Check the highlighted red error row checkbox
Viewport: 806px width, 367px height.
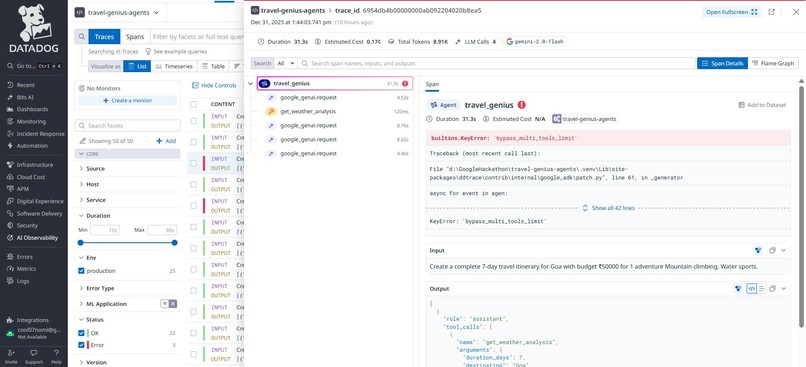[194, 163]
